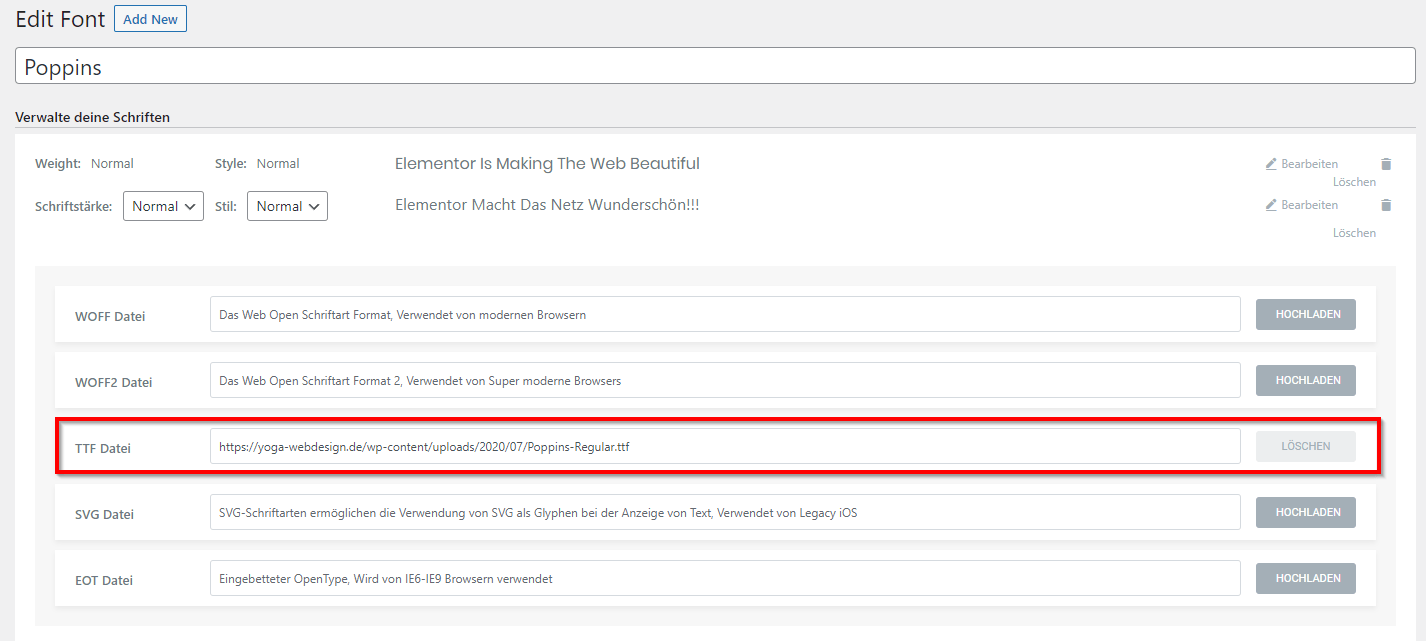Upload an SVG file via Hochladen
The width and height of the screenshot is (1426, 641).
(x=1306, y=512)
